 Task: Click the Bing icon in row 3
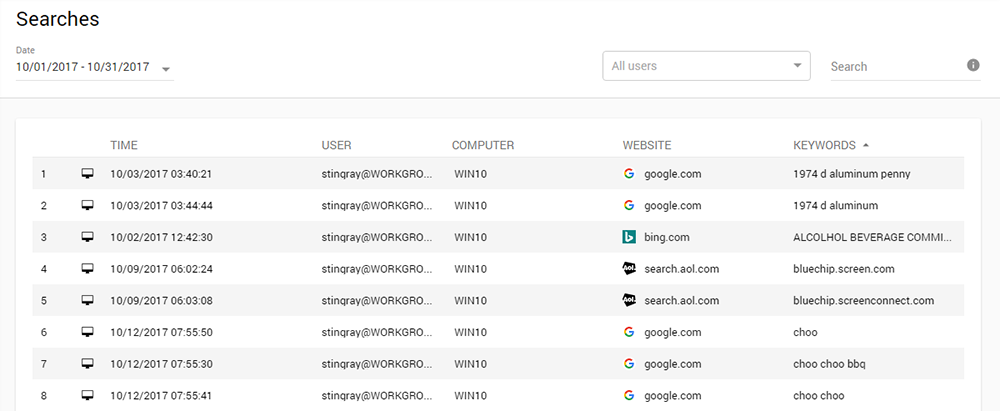click(629, 237)
